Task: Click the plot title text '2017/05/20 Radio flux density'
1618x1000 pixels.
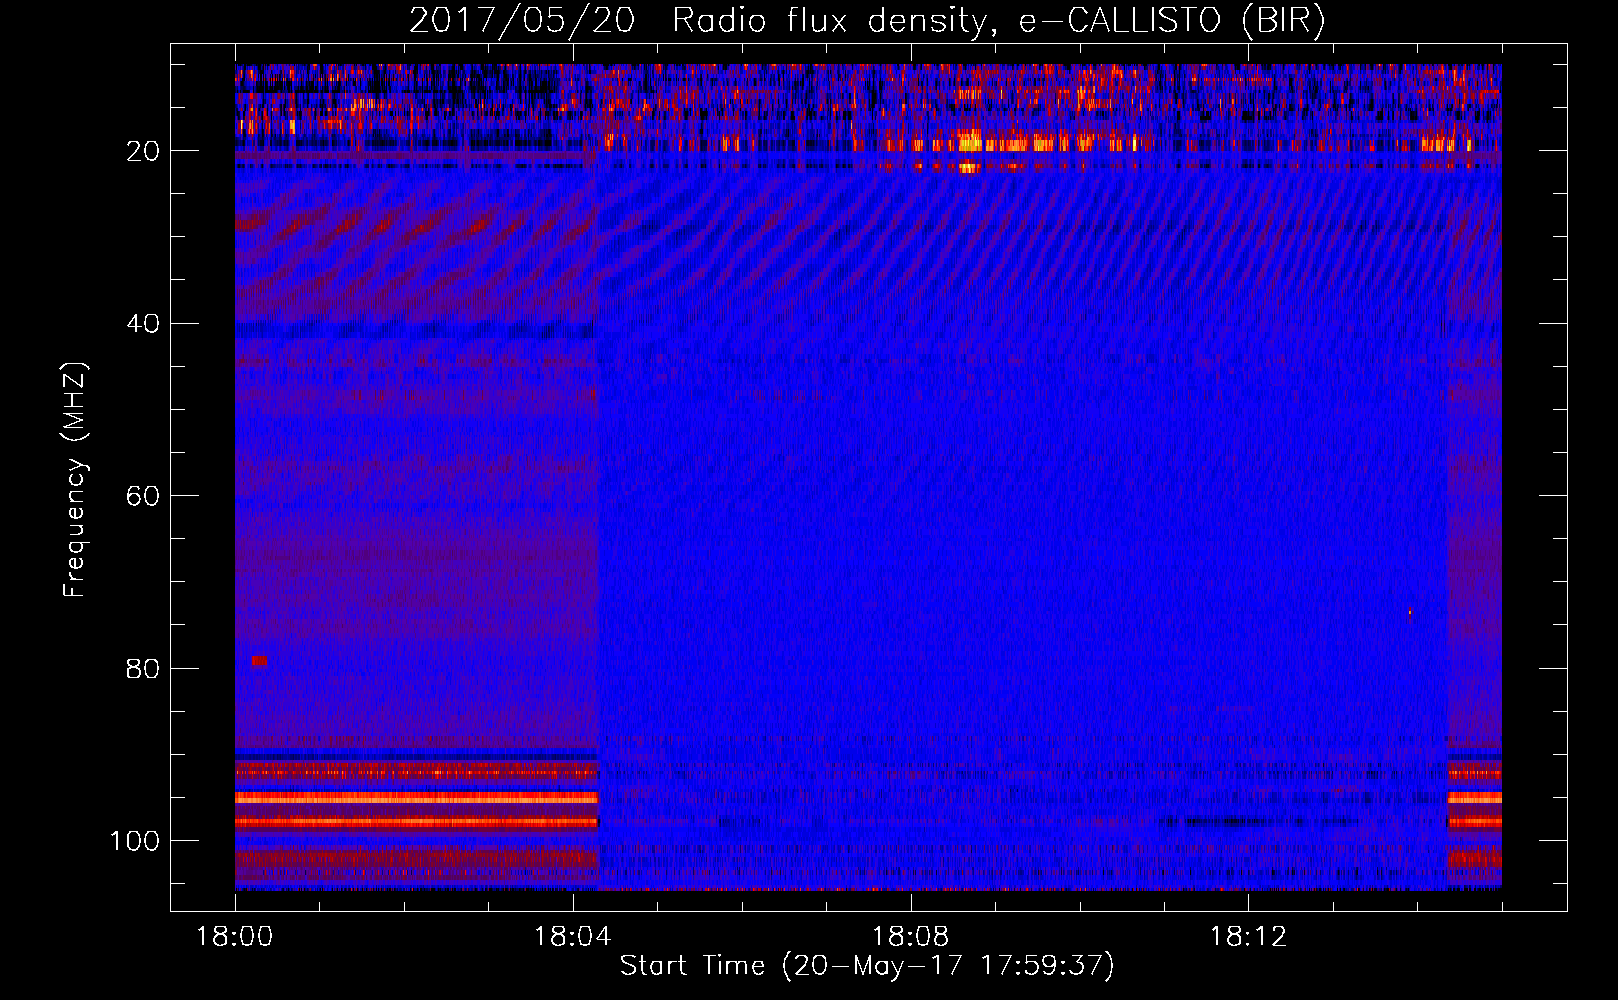Action: pyautogui.click(x=696, y=21)
